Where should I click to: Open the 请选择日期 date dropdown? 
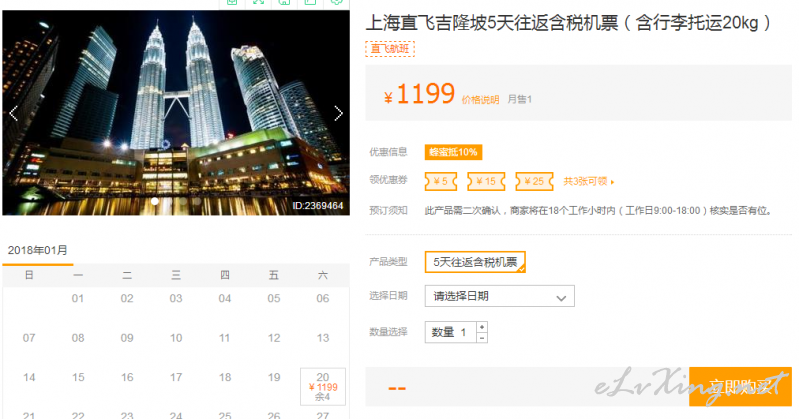[499, 296]
